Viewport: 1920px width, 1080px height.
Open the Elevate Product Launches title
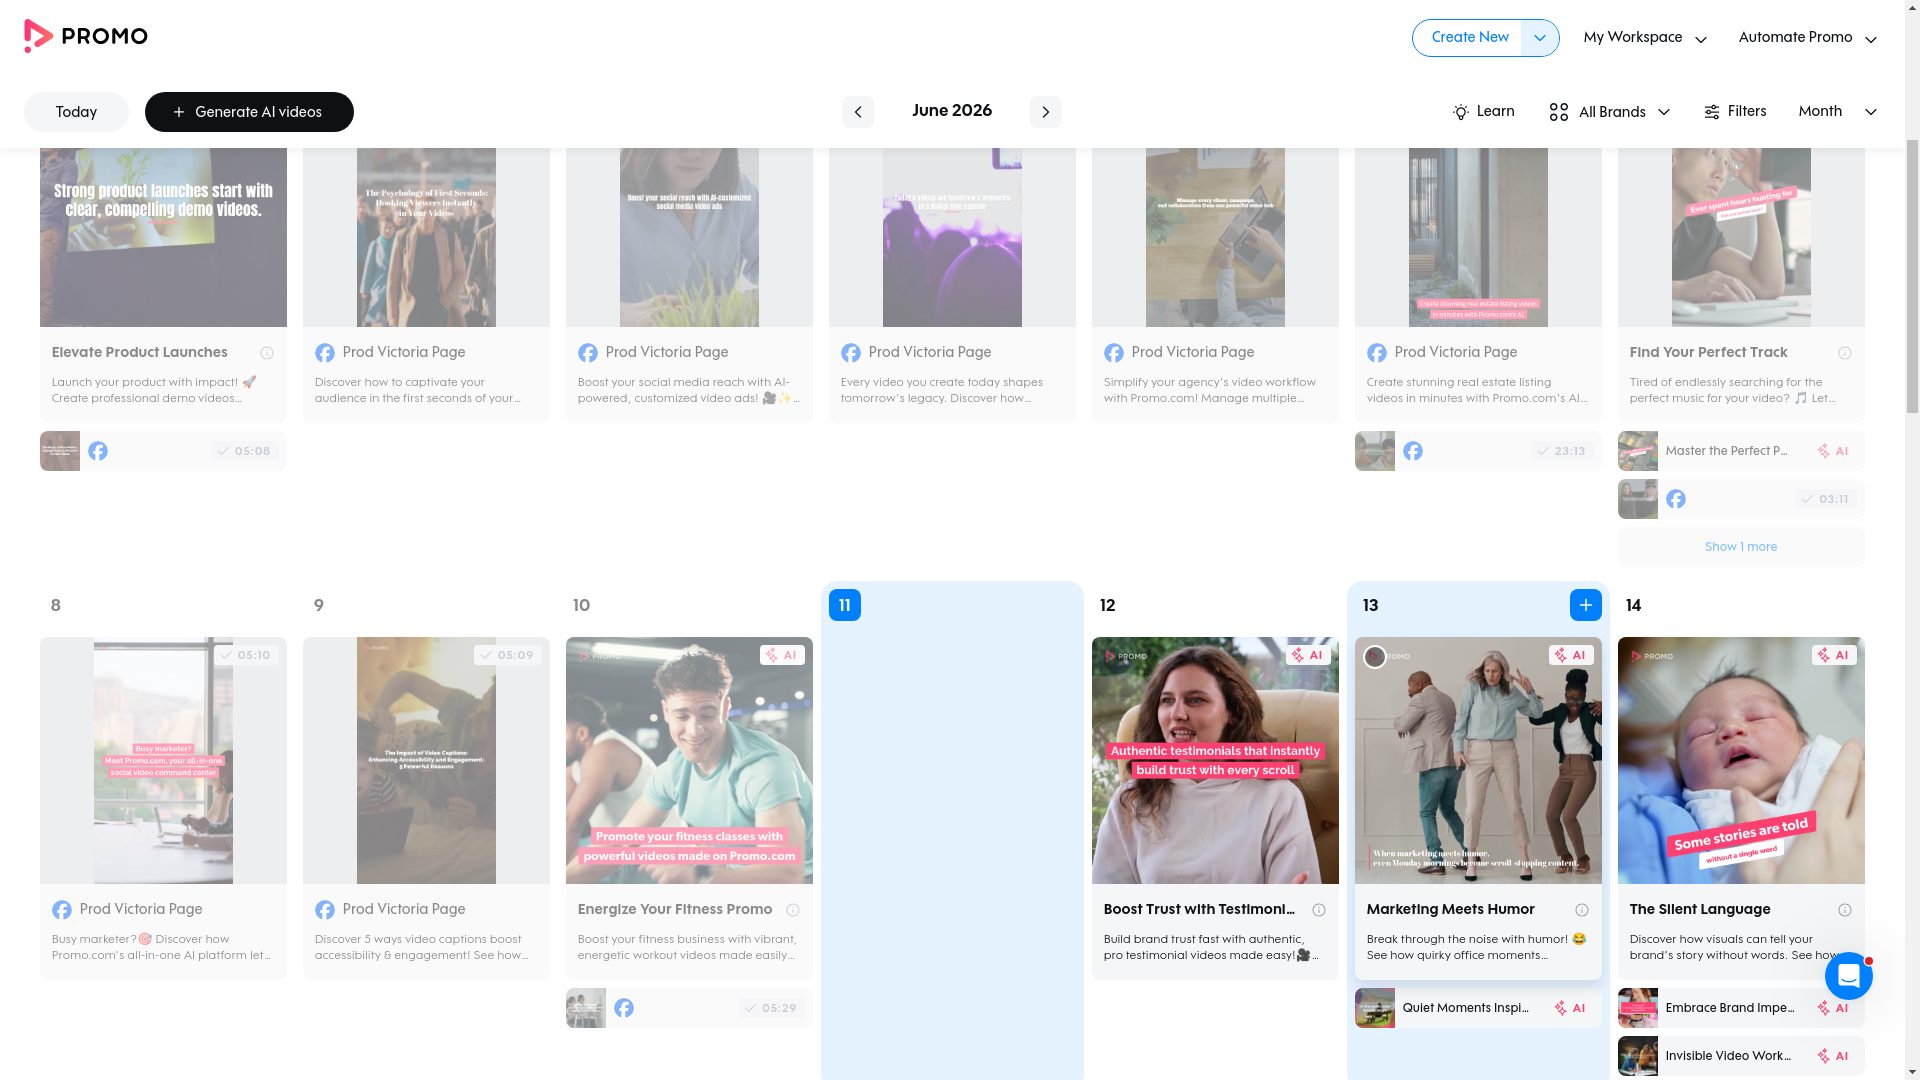(x=140, y=353)
